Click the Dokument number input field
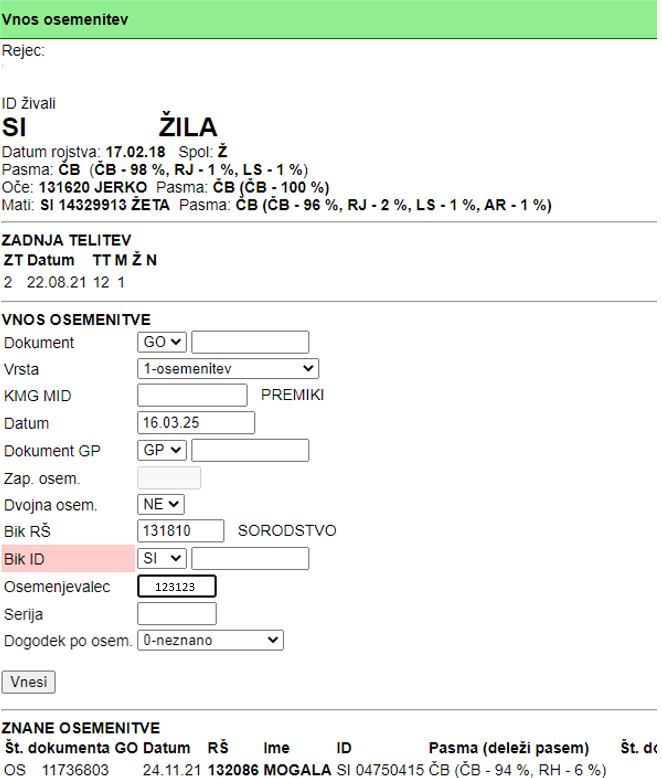This screenshot has height=778, width=662. [x=250, y=342]
